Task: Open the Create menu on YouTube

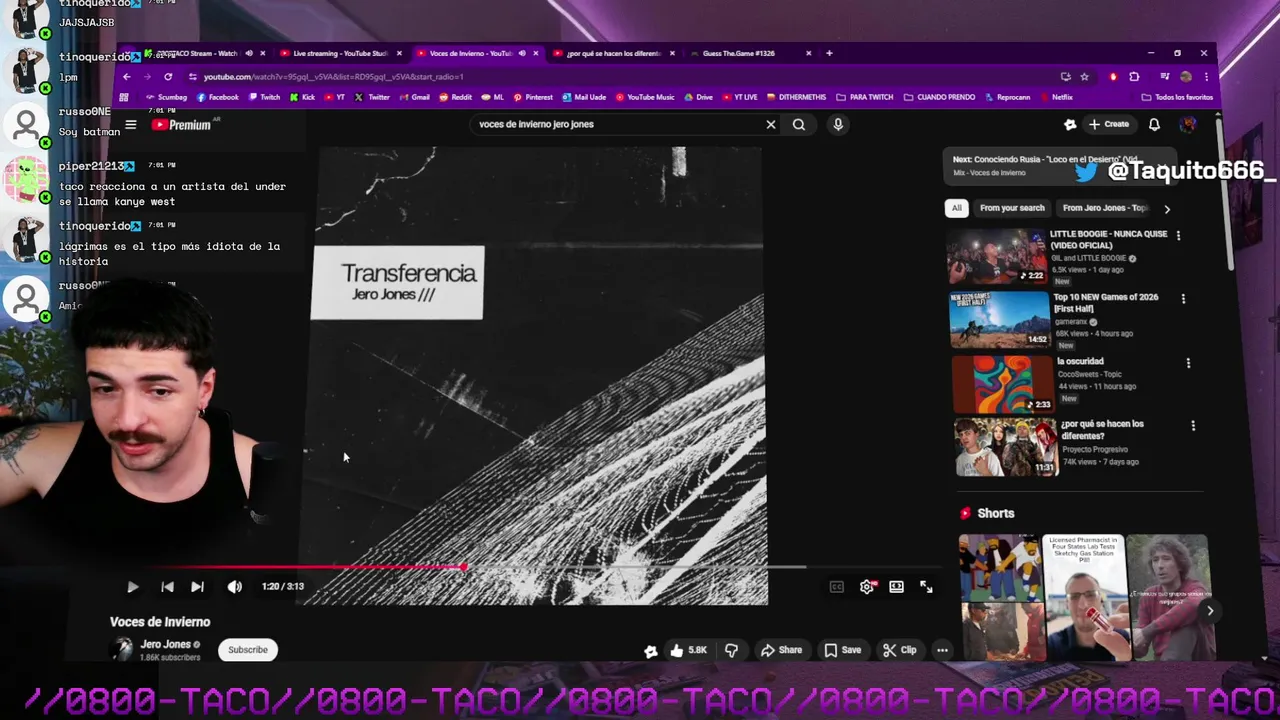Action: [1109, 124]
